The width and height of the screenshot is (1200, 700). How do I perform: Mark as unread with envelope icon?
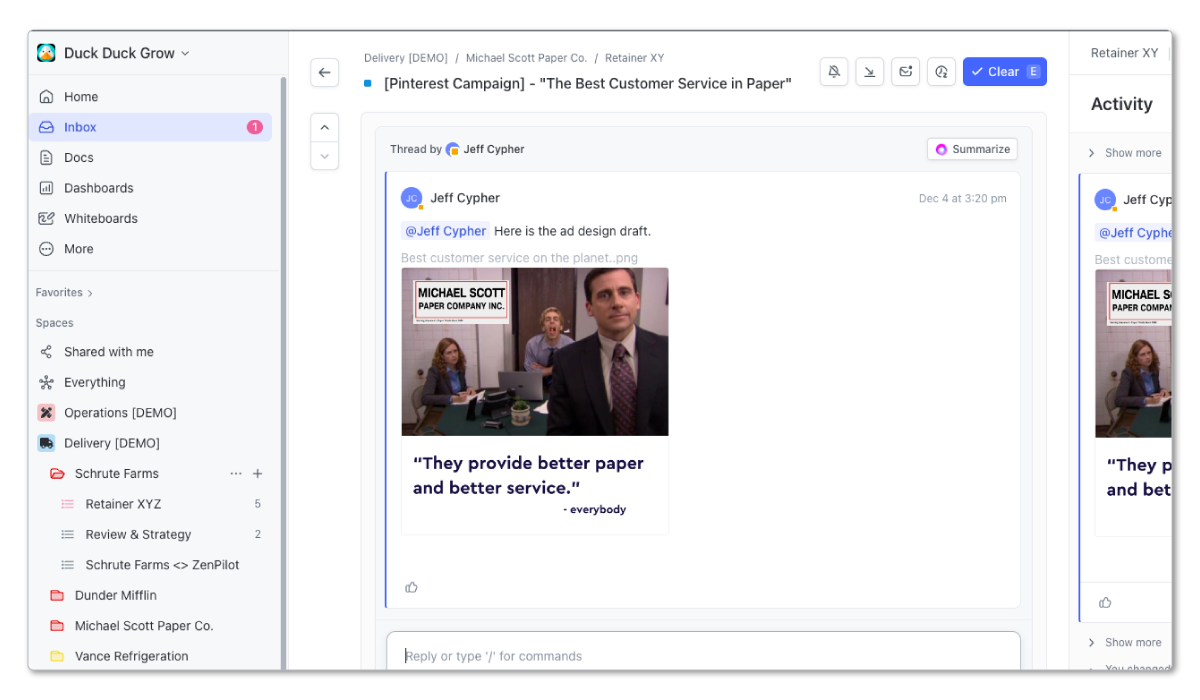(906, 72)
